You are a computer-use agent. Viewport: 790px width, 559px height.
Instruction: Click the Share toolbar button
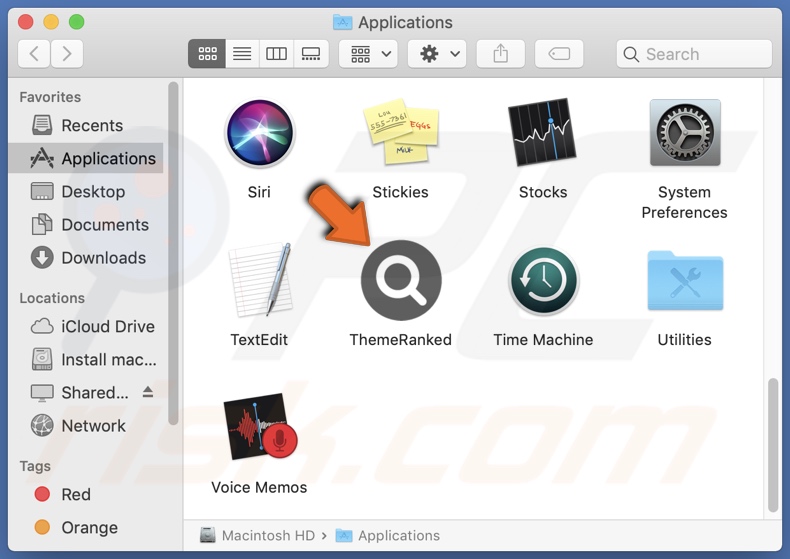point(501,53)
